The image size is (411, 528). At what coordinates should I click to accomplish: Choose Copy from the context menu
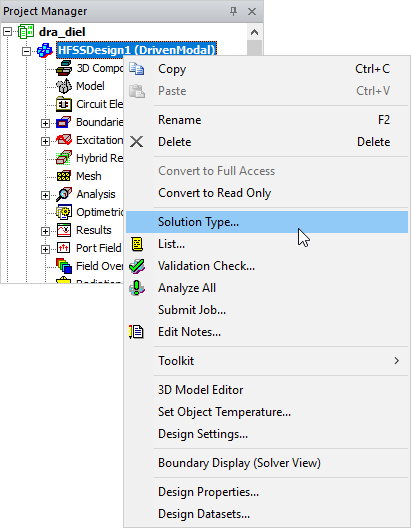267,69
